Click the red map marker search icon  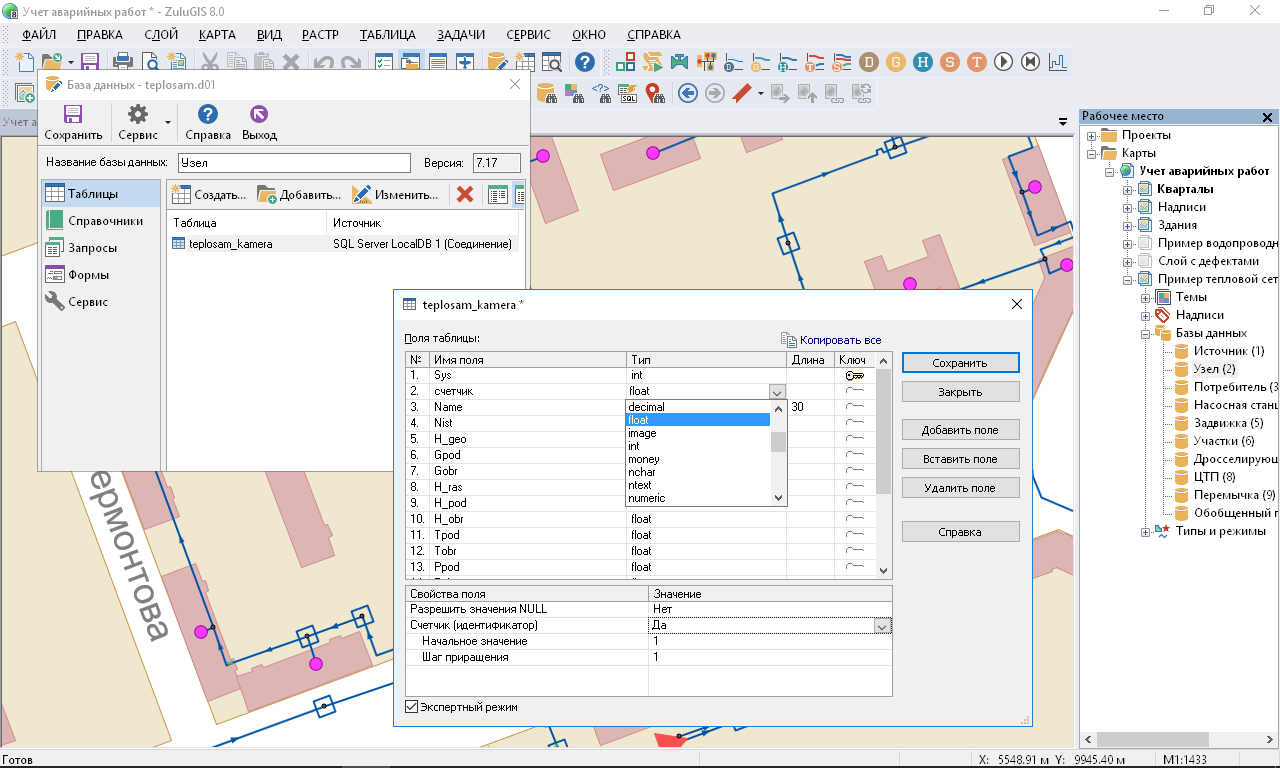[655, 93]
